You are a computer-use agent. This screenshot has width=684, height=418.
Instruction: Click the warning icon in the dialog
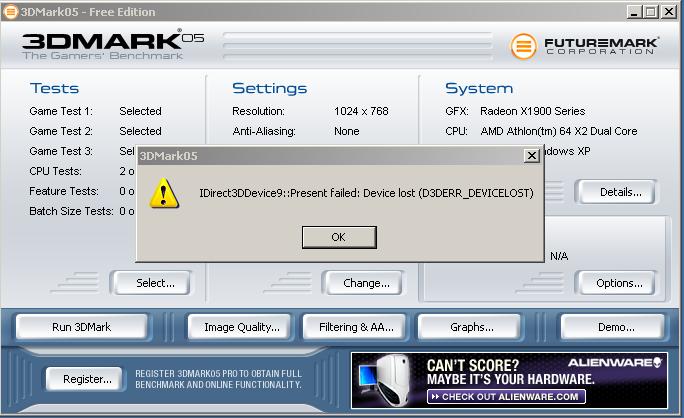pyautogui.click(x=164, y=193)
